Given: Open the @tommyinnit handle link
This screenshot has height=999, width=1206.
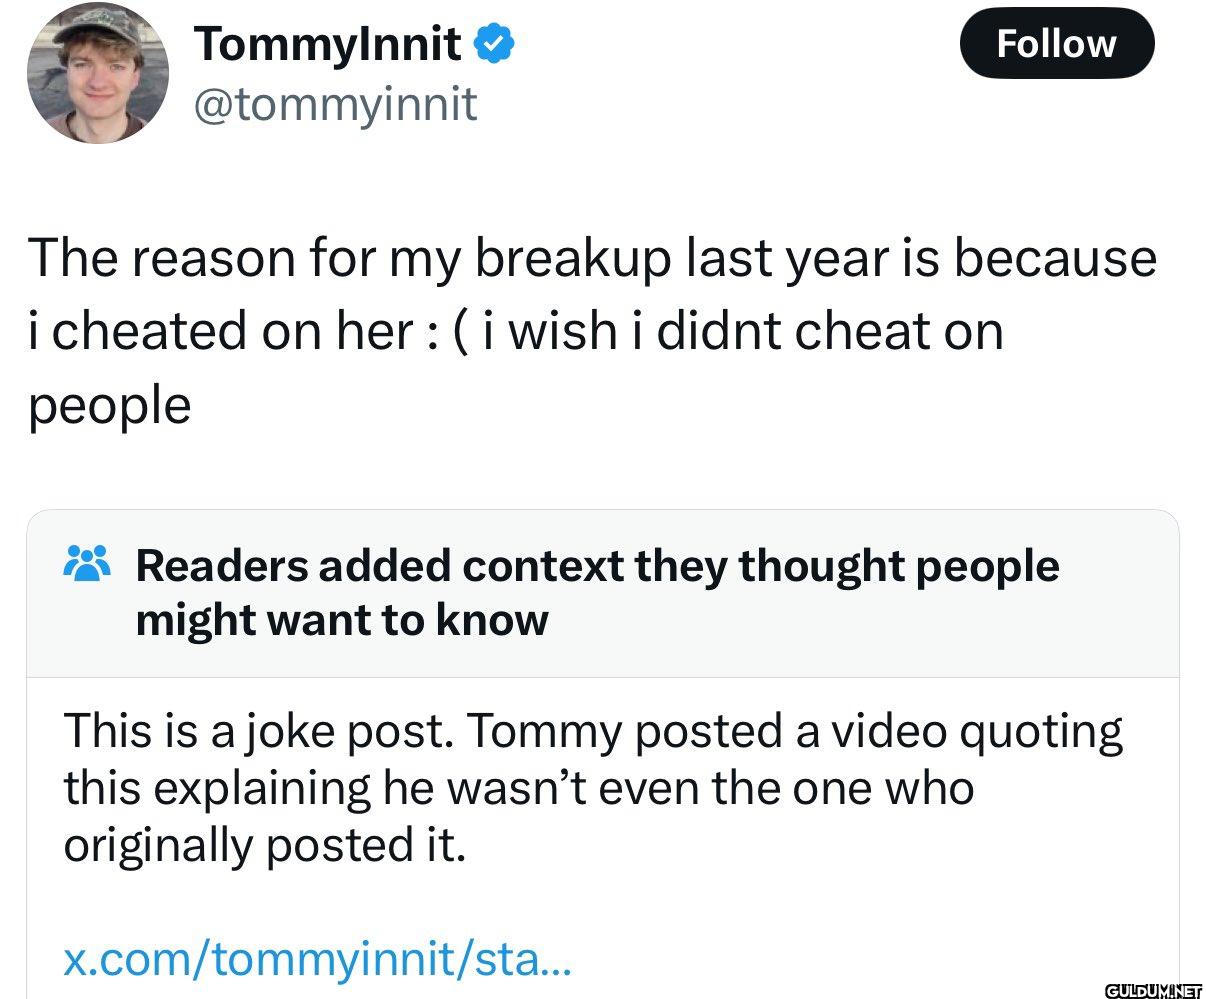Looking at the screenshot, I should (x=335, y=103).
